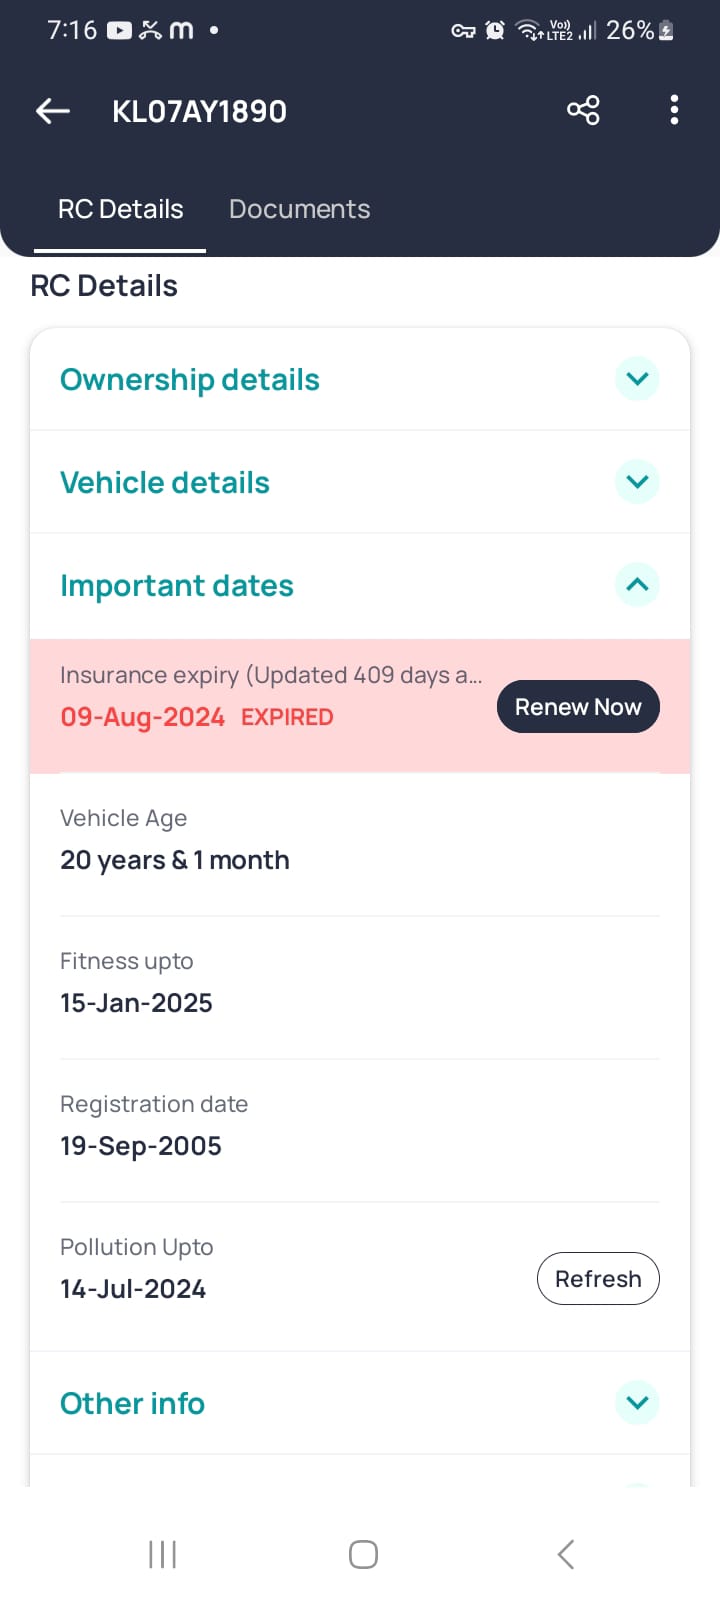The image size is (720, 1600).
Task: Open the three-dot overflow menu
Action: coord(674,110)
